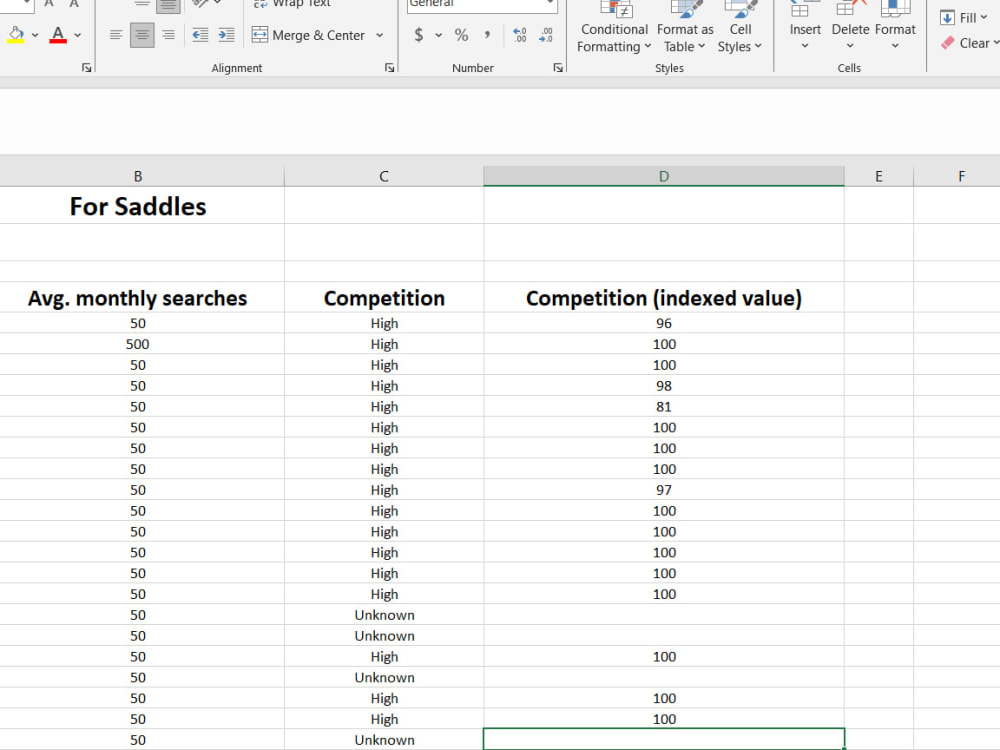
Task: Expand the Delete dropdown arrow
Action: coord(850,46)
